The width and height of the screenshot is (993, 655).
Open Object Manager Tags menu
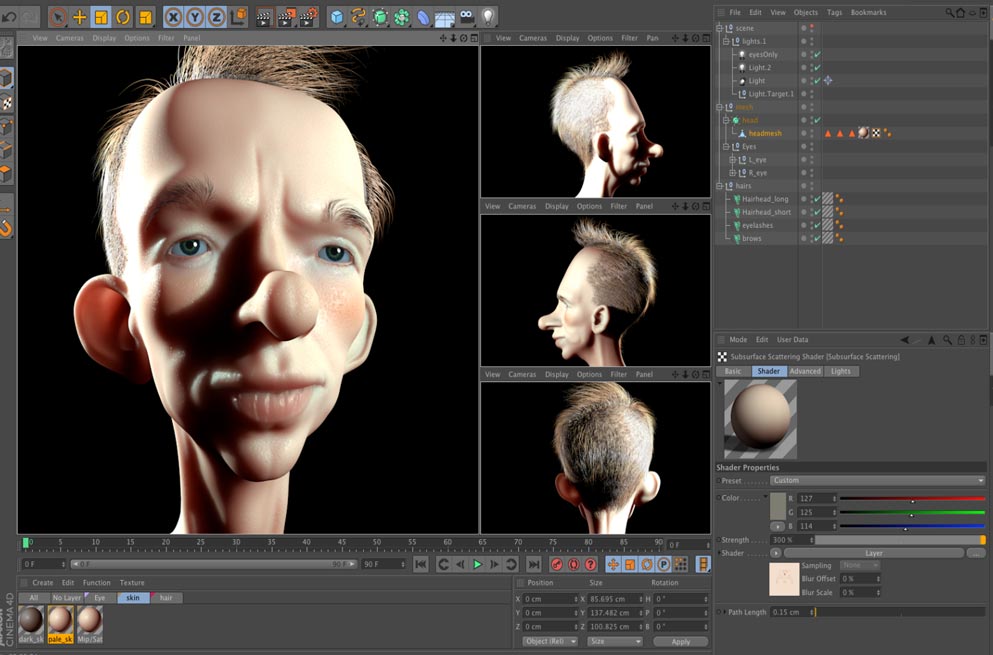834,12
